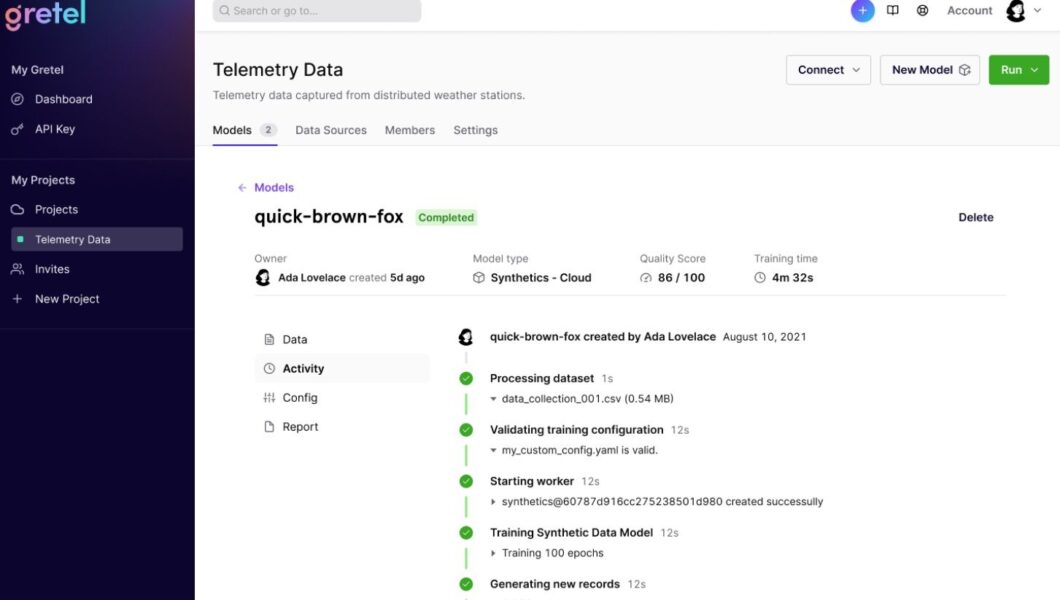The image size is (1060, 600).
Task: Click the blue plus create button
Action: 862,11
